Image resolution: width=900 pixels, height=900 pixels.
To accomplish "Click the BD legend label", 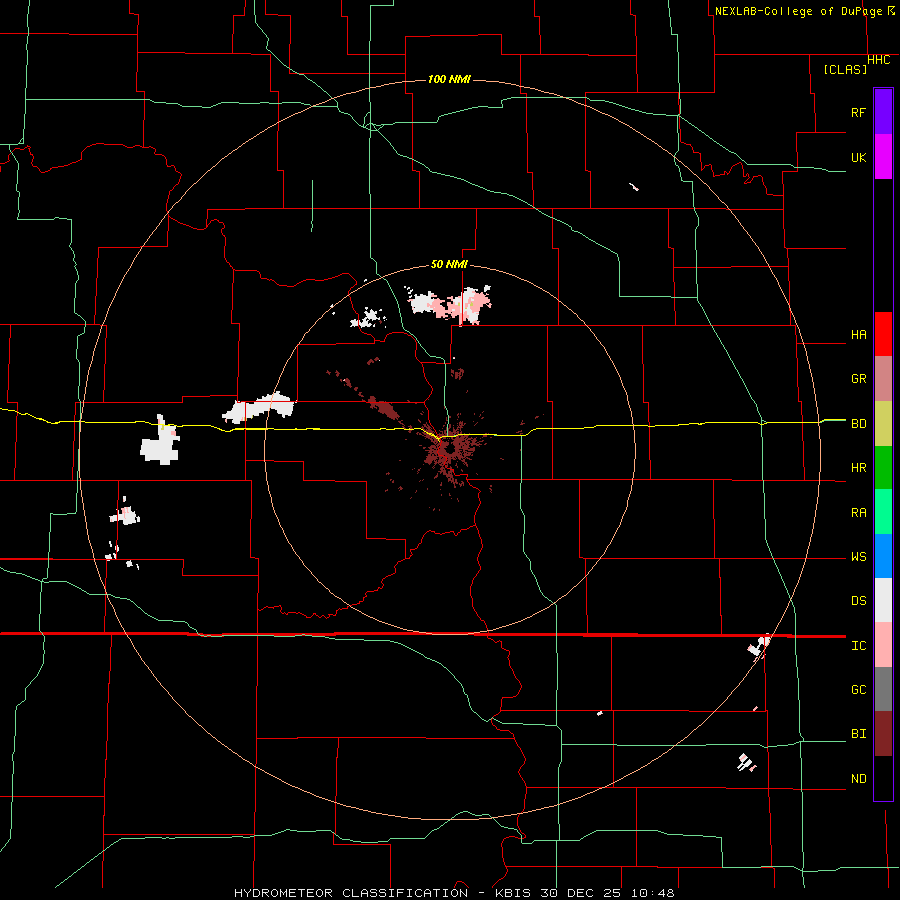I will click(859, 424).
